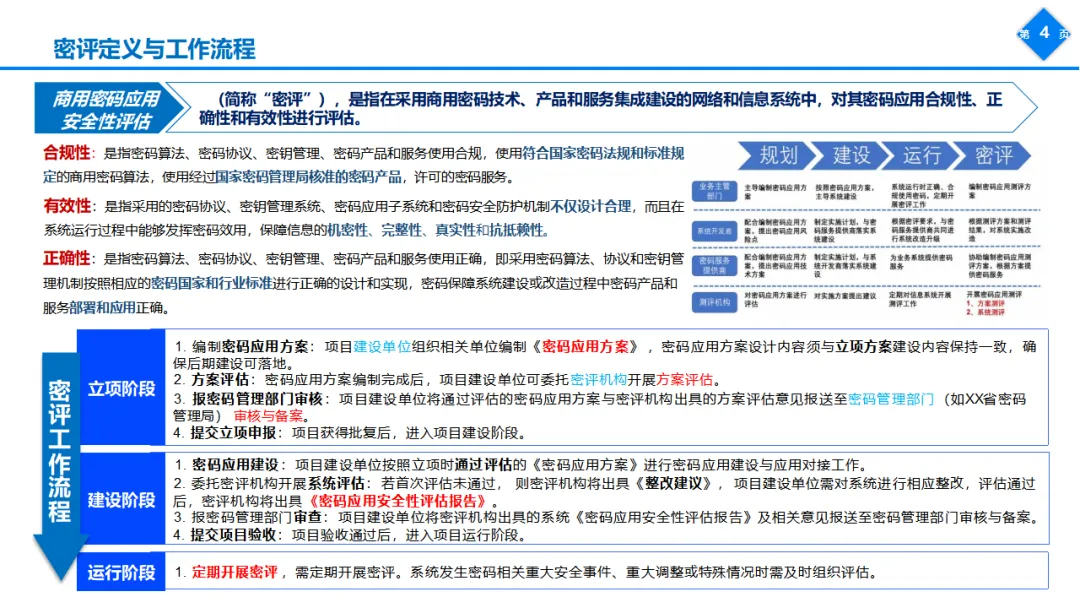Click the blue phrase 部署和应用

102,307
